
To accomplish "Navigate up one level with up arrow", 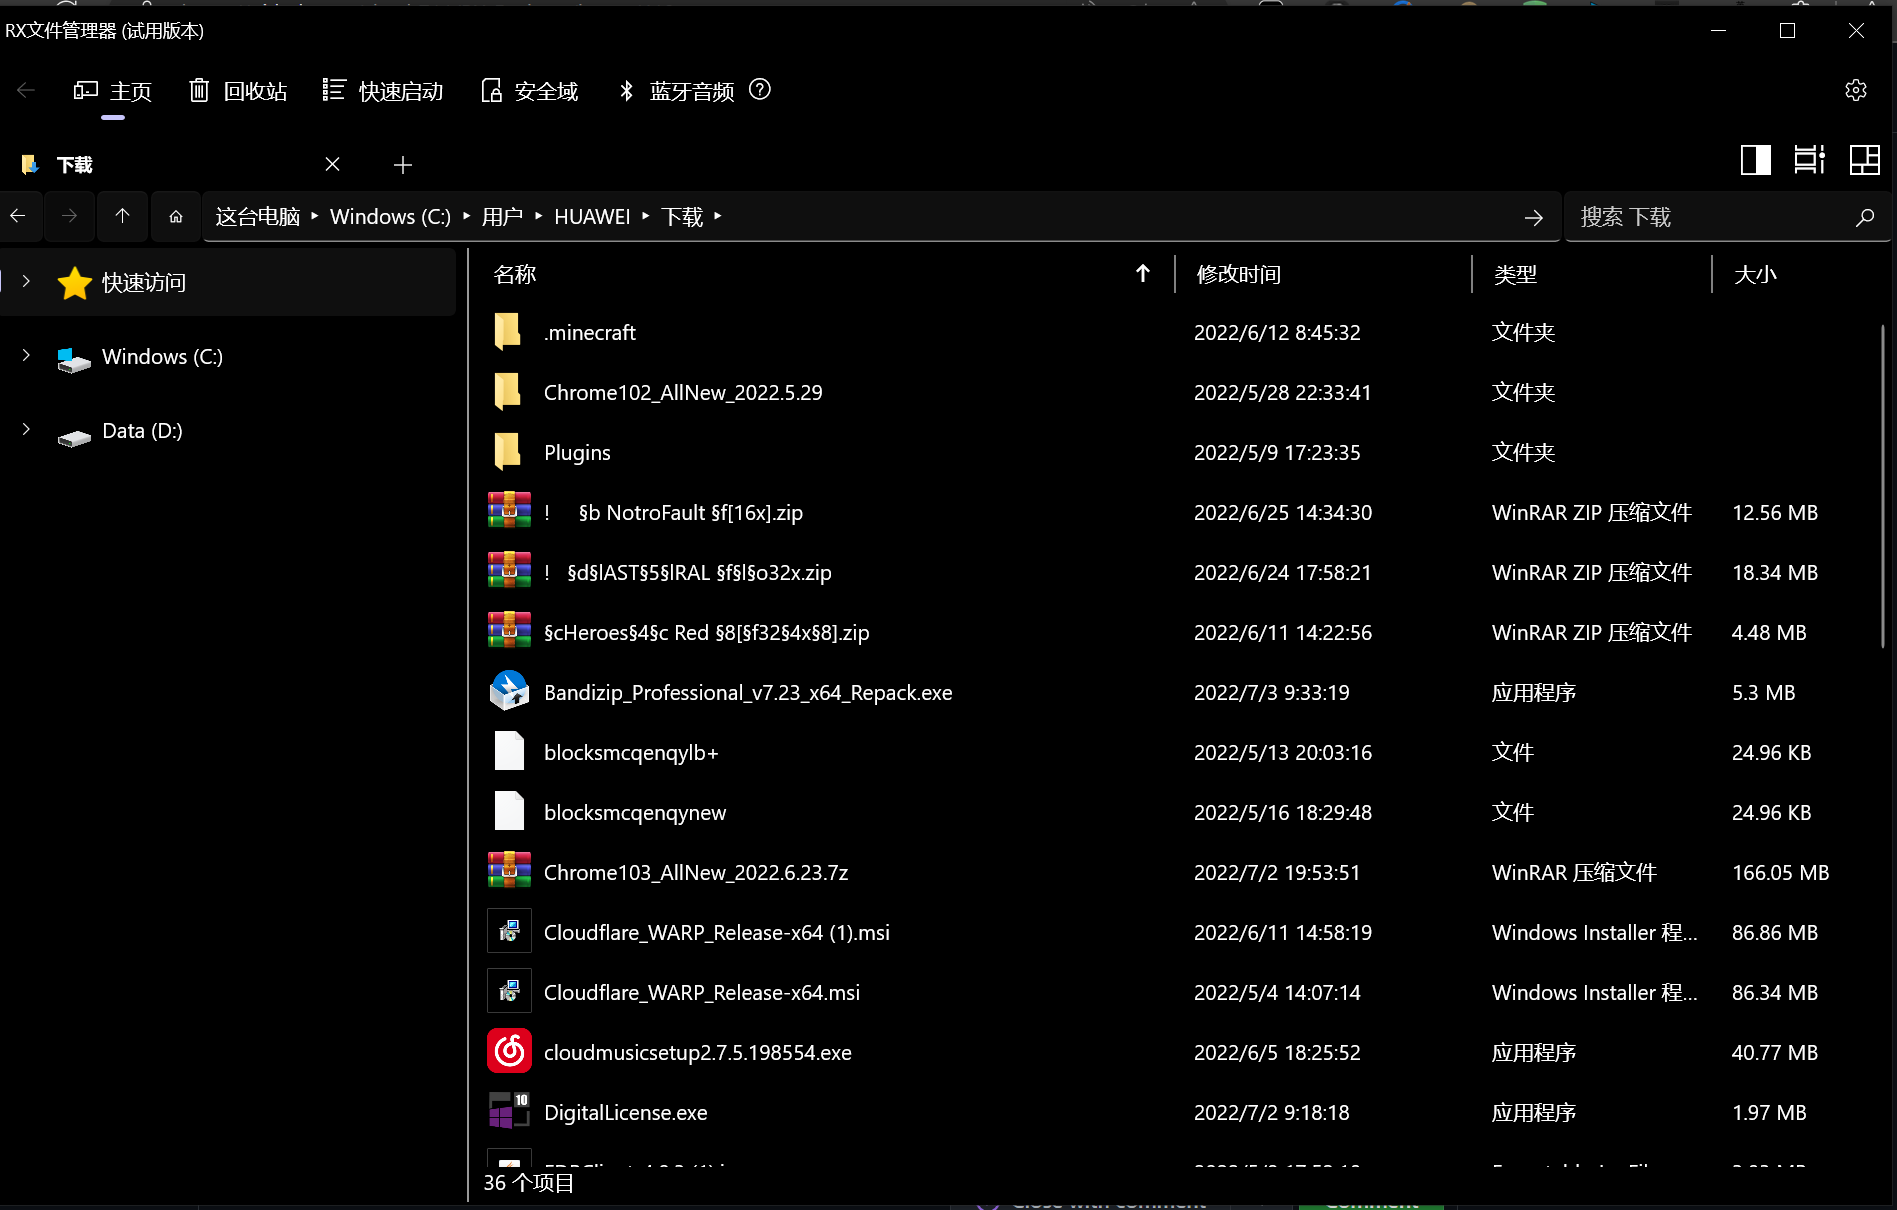I will click(122, 216).
